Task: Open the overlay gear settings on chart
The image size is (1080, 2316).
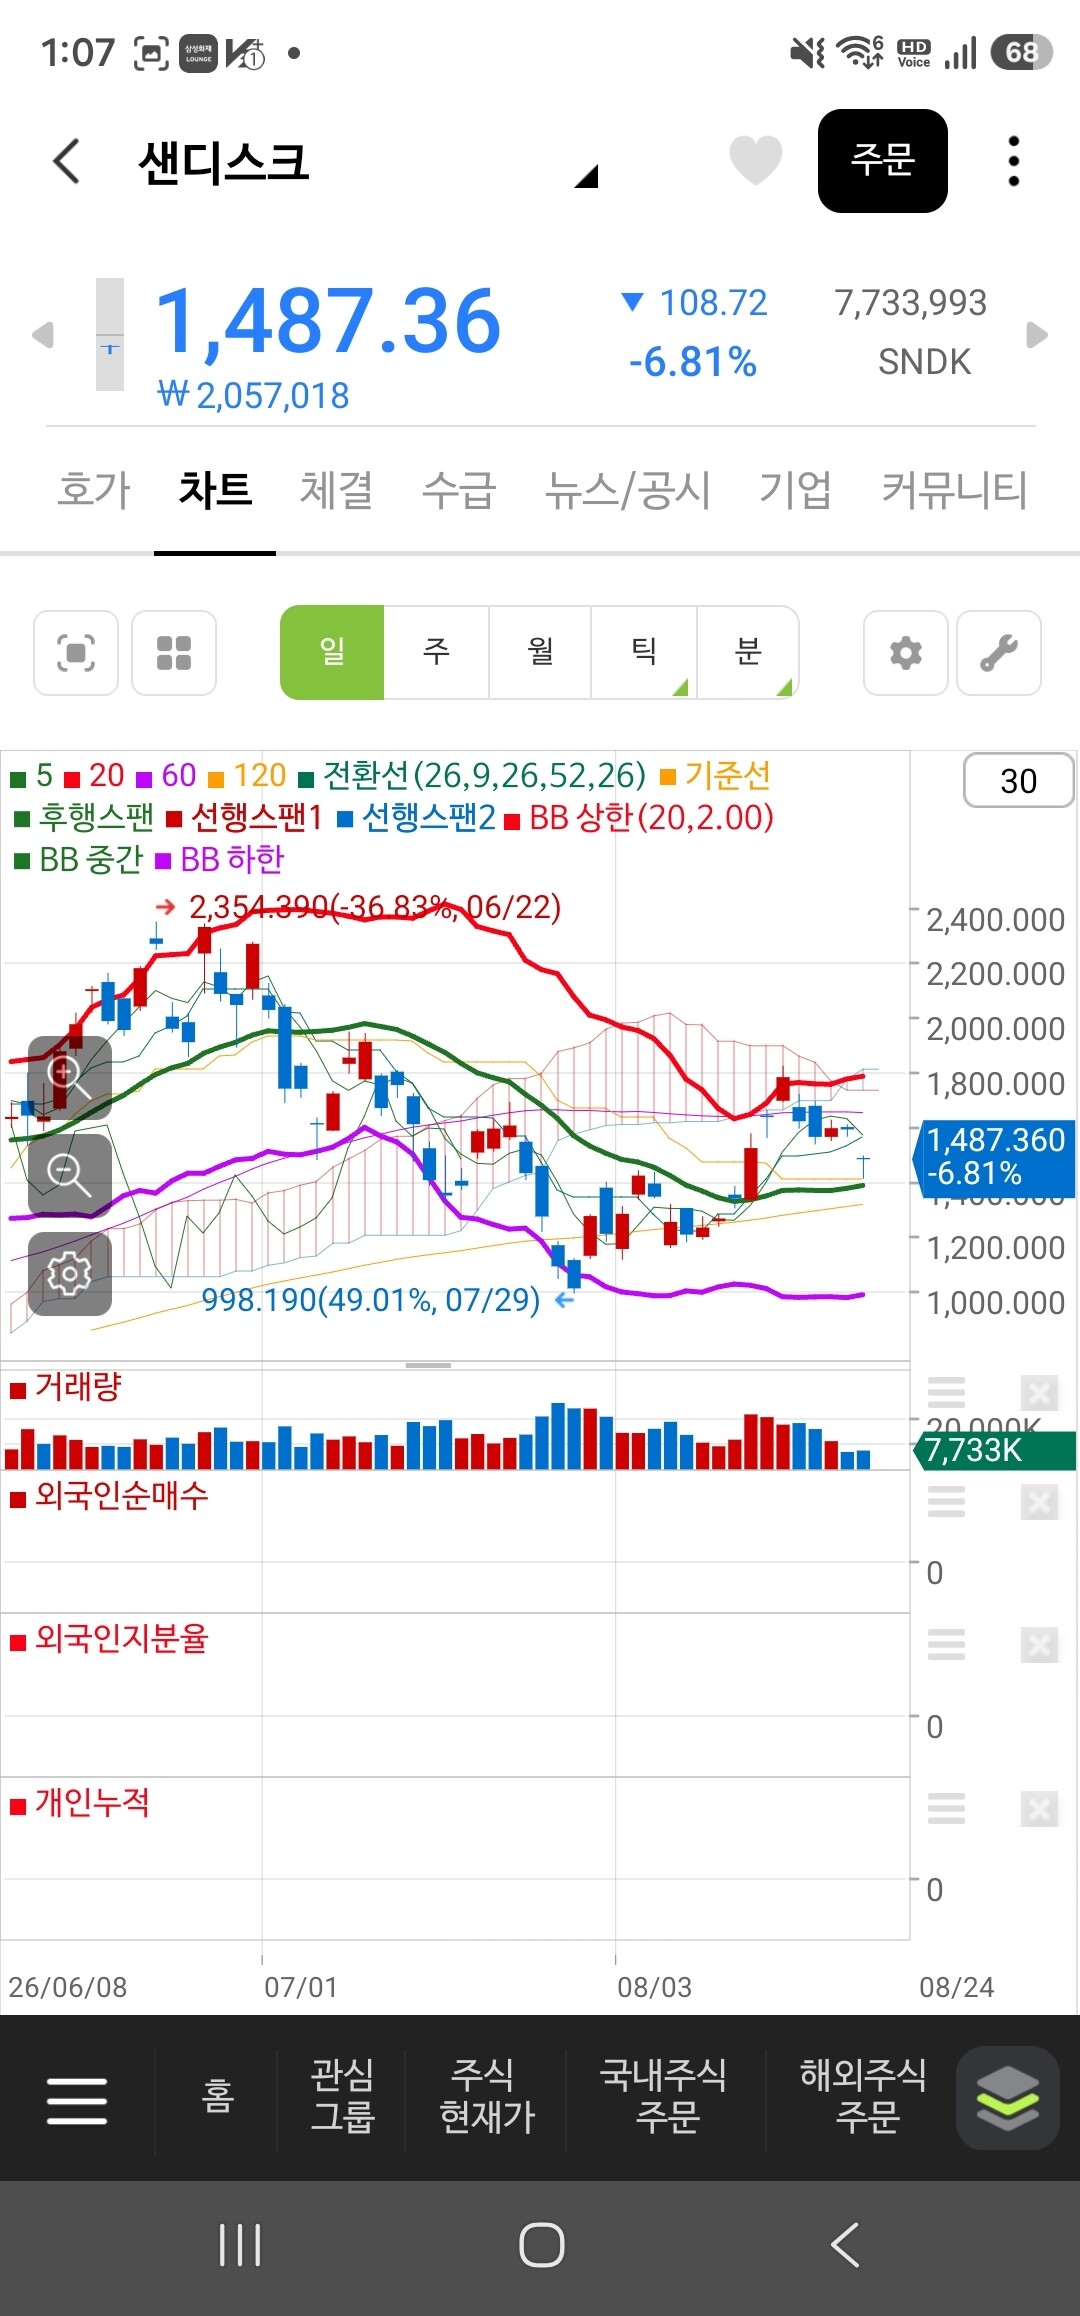Action: tap(69, 1273)
